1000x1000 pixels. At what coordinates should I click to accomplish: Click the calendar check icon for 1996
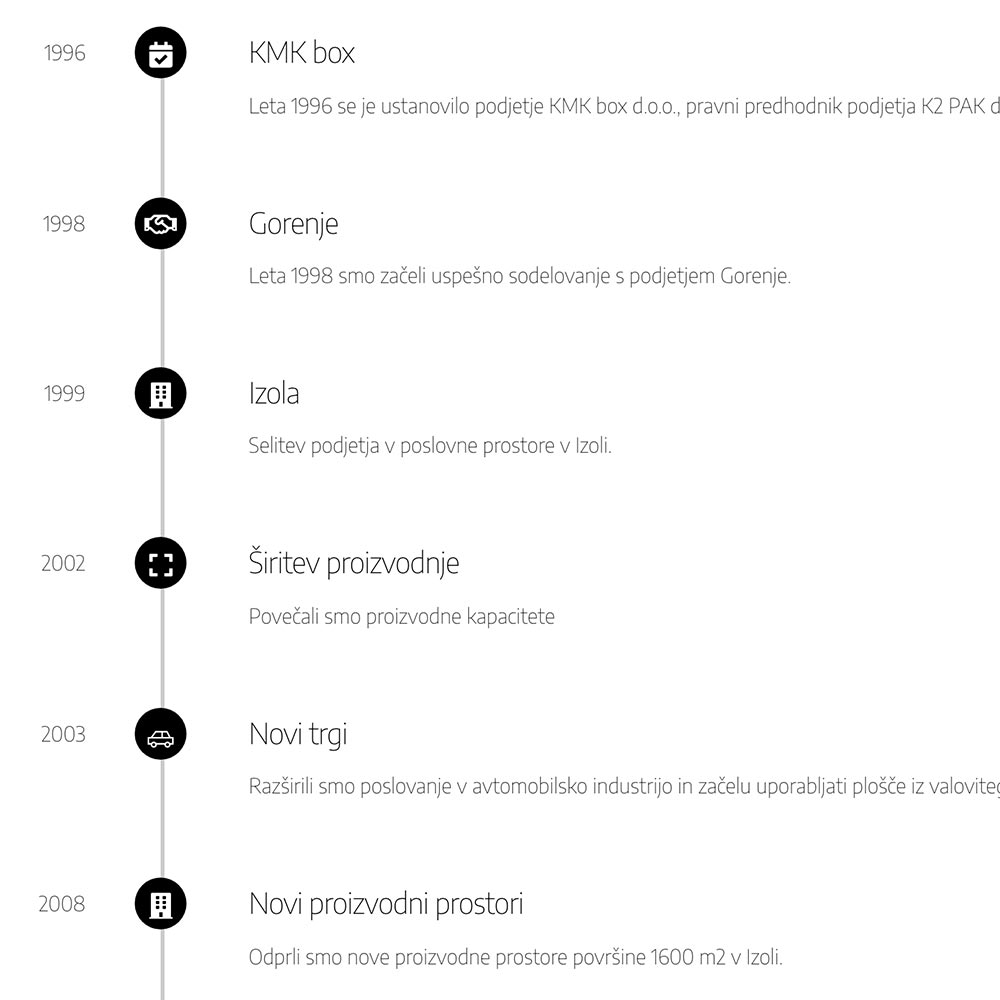pyautogui.click(x=160, y=53)
